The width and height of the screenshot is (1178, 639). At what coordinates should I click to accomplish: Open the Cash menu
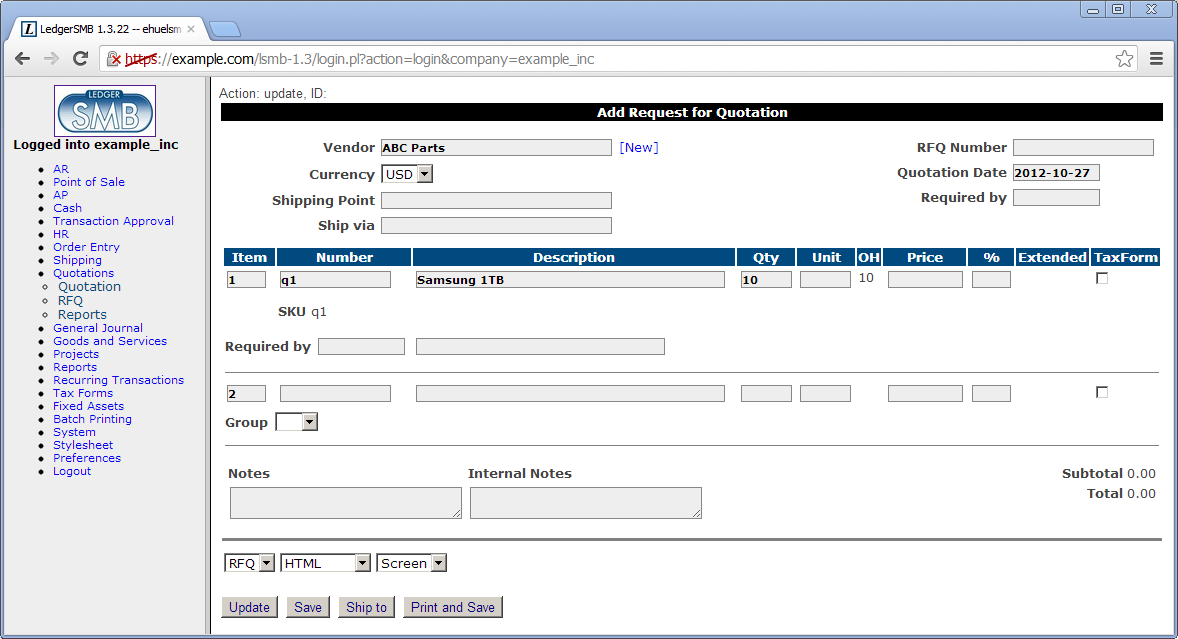[x=67, y=208]
